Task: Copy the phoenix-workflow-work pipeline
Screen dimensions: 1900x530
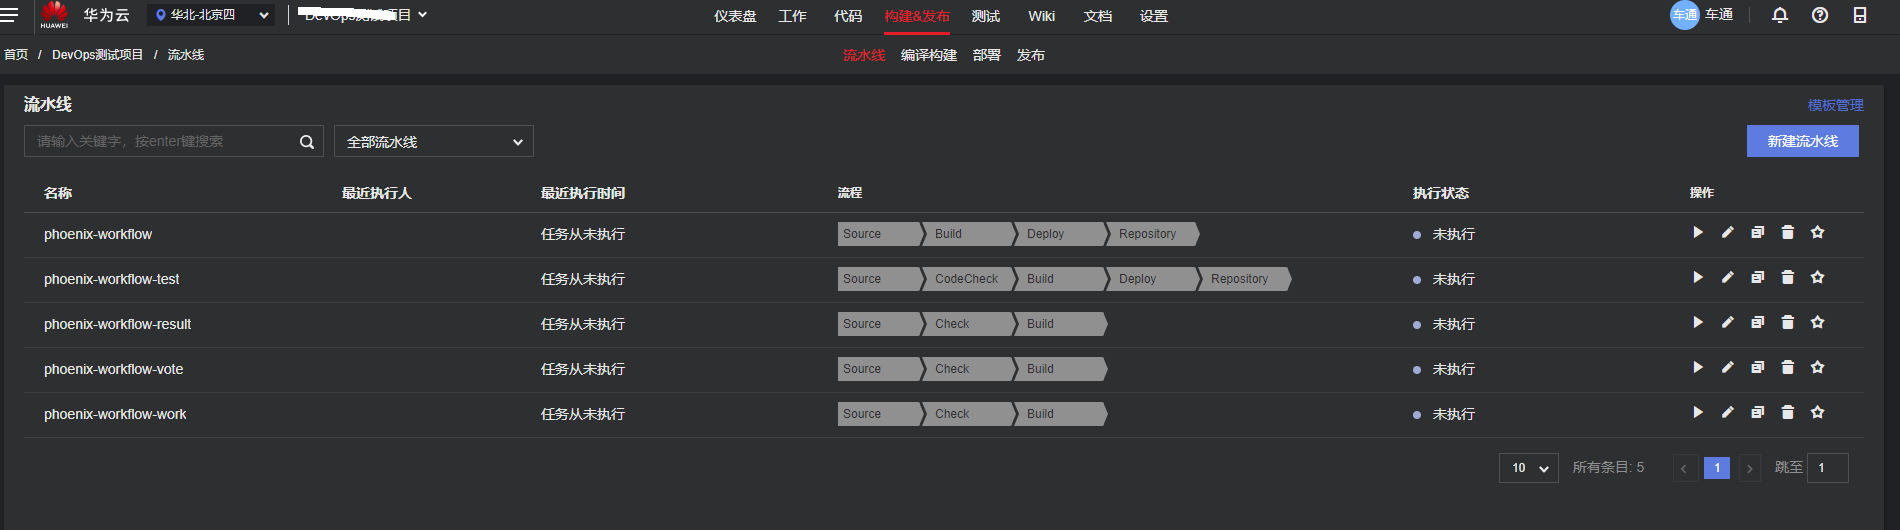Action: 1757,412
